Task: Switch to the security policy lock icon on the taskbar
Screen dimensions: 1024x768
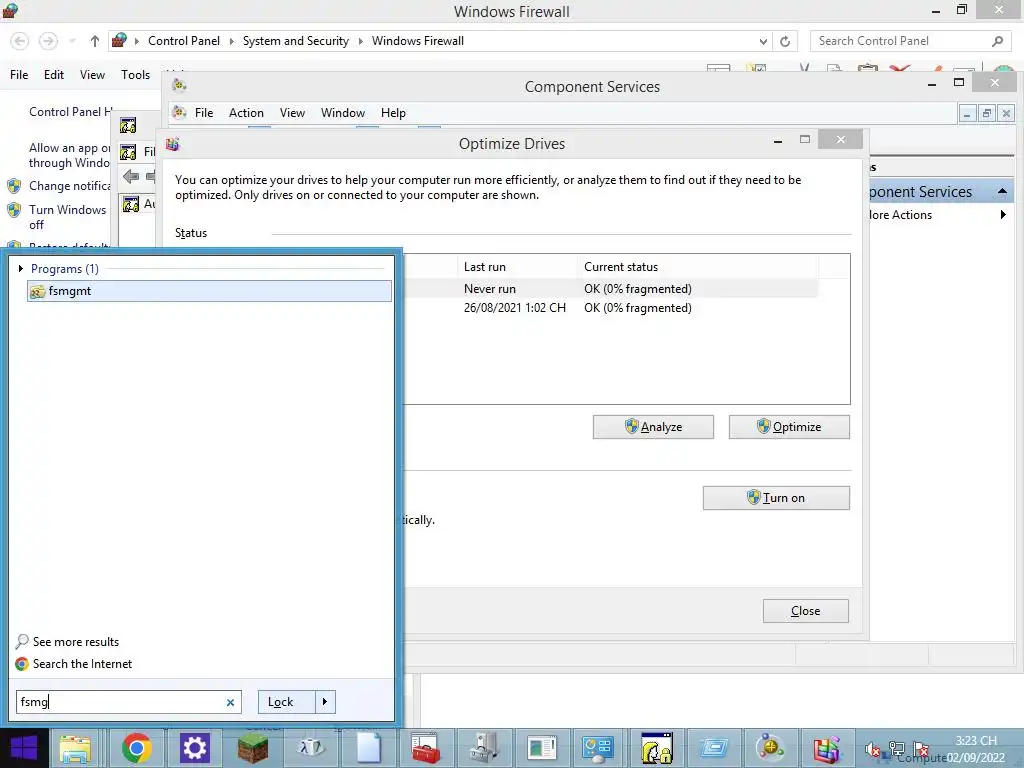Action: click(657, 748)
